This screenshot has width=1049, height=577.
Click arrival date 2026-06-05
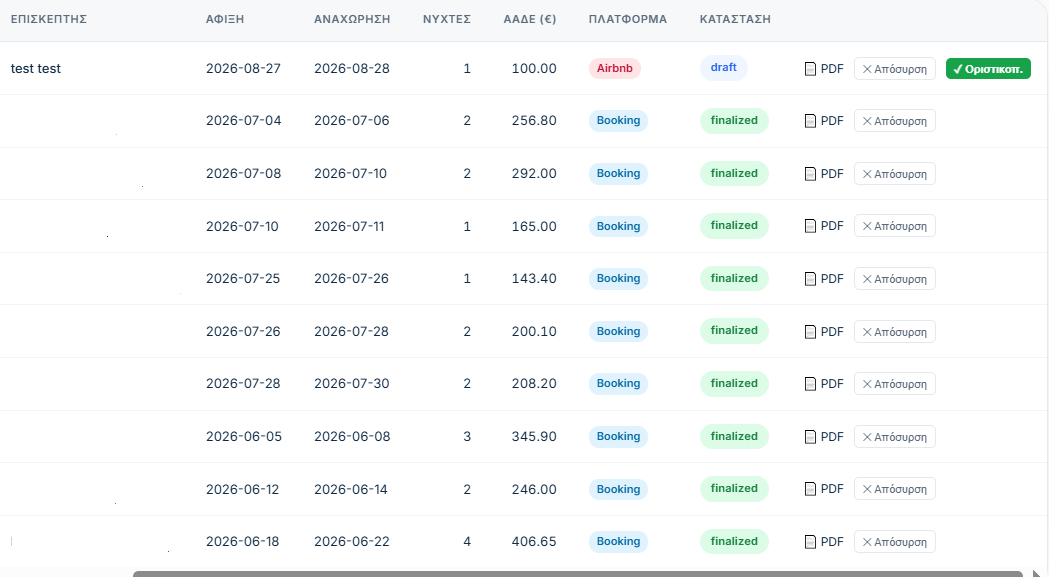coord(244,436)
